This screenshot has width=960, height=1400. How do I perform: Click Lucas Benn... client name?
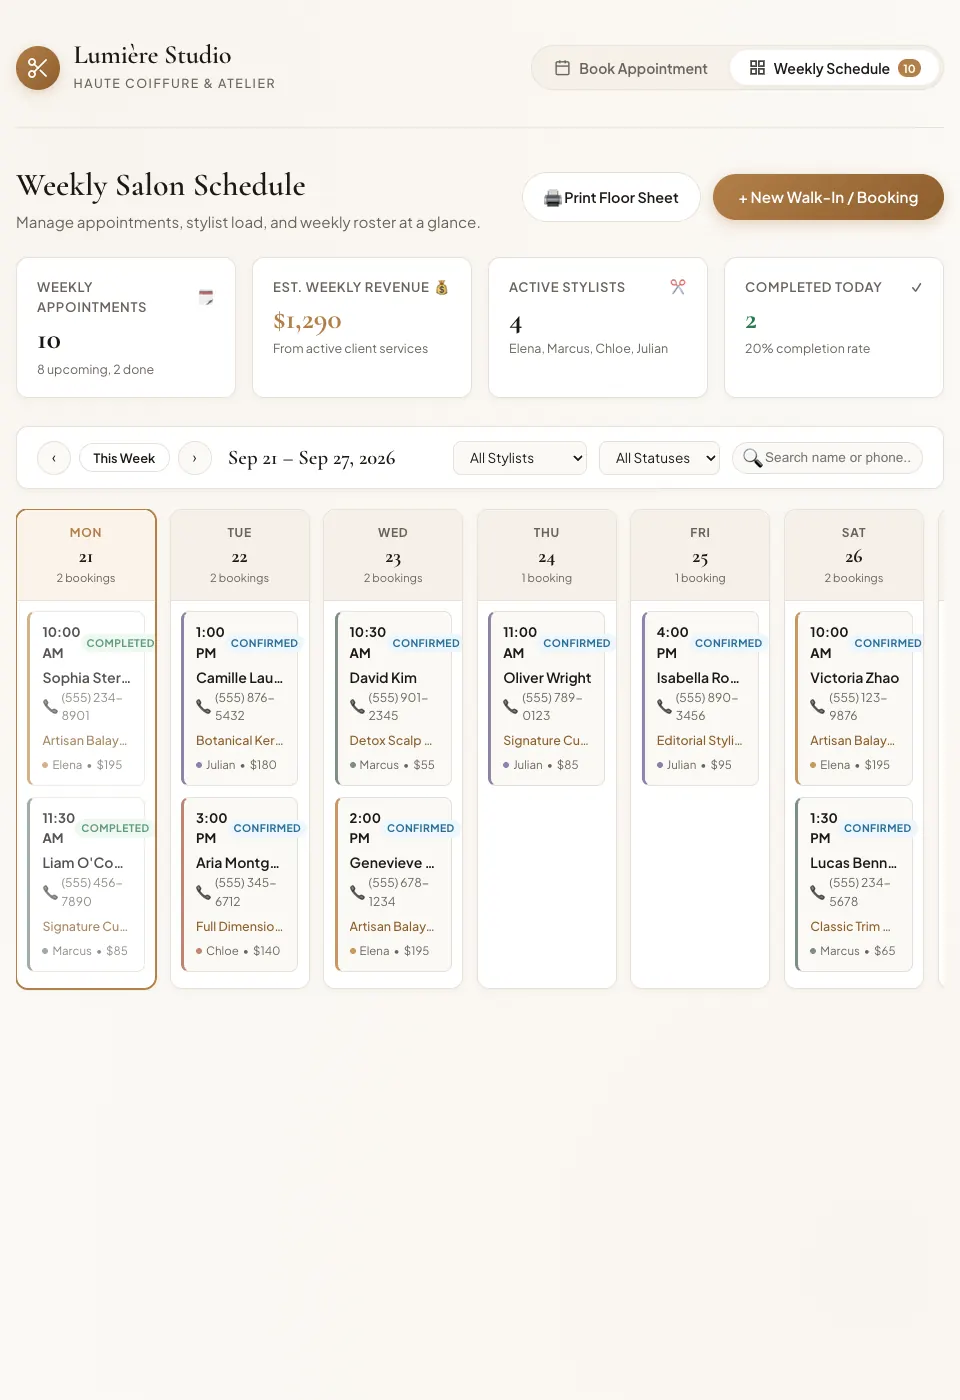853,863
